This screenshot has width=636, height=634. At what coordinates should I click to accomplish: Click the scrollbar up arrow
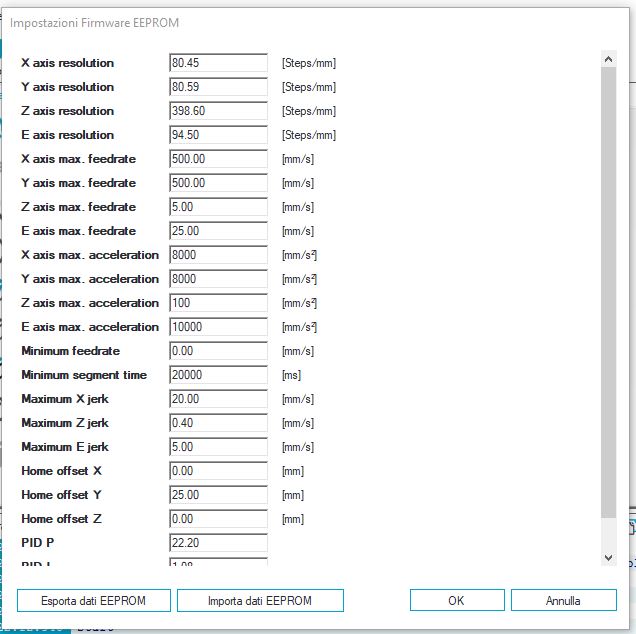click(x=608, y=59)
